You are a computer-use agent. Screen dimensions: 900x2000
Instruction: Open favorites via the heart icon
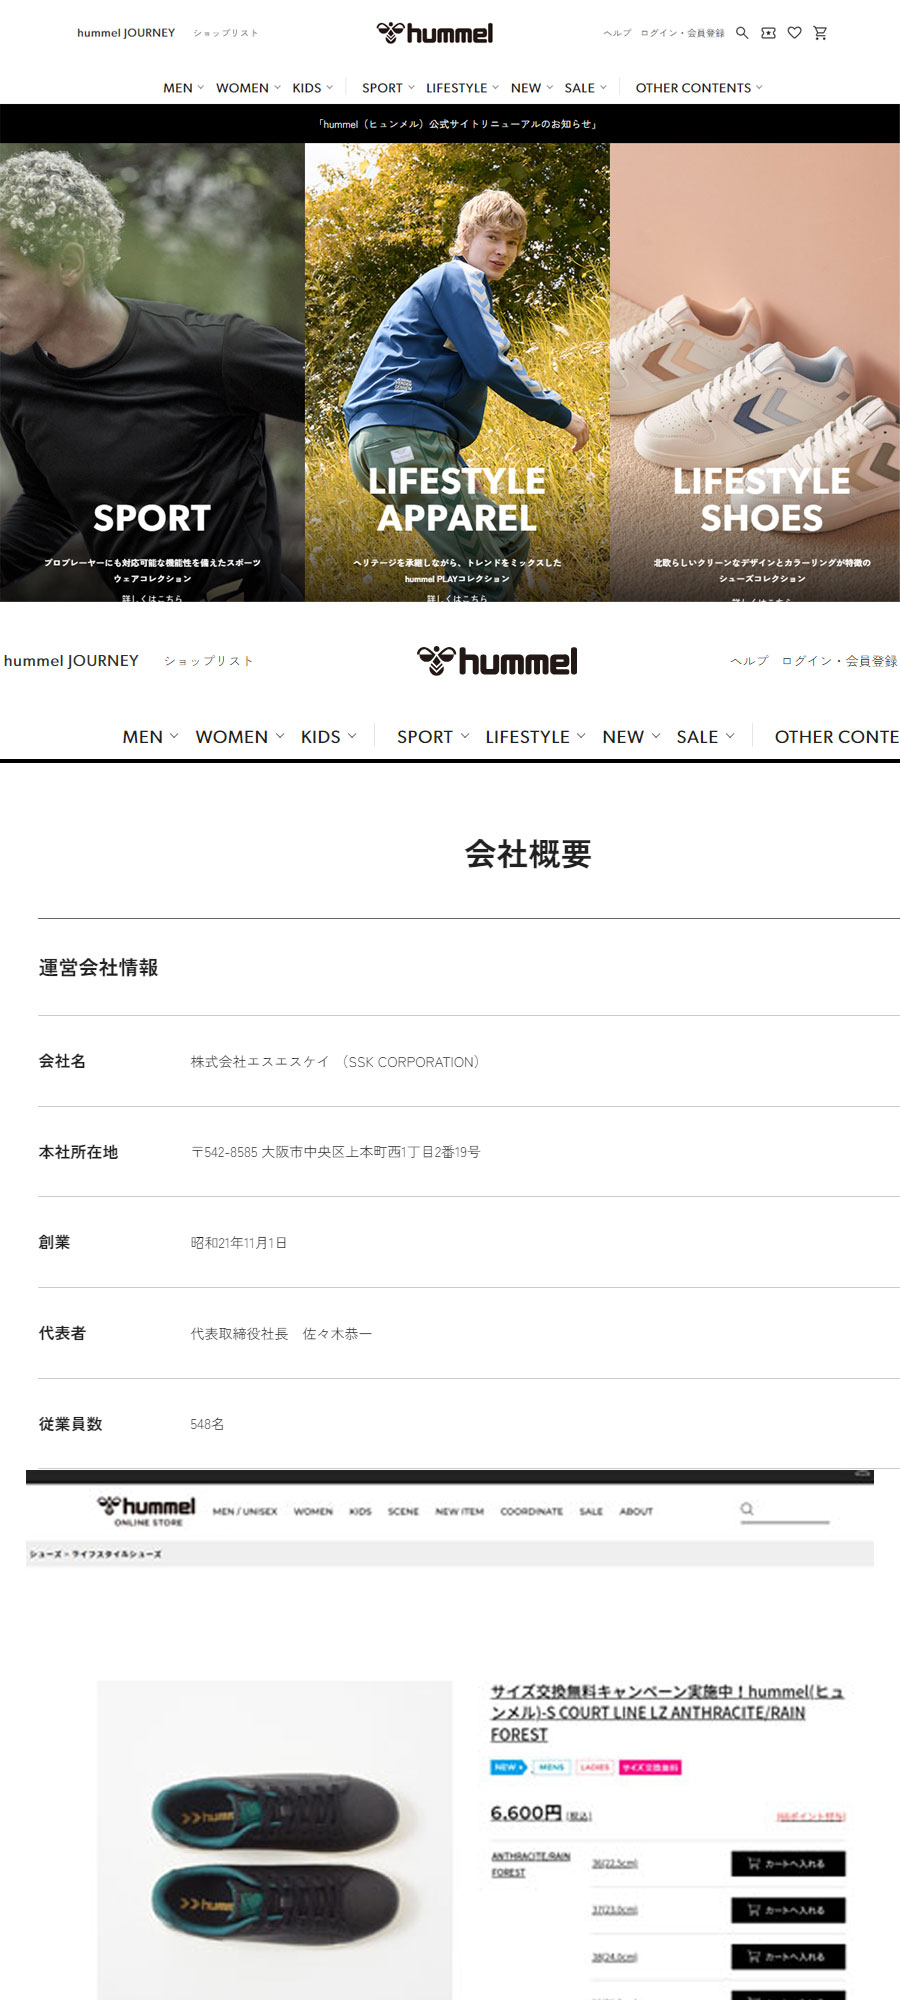[x=794, y=33]
